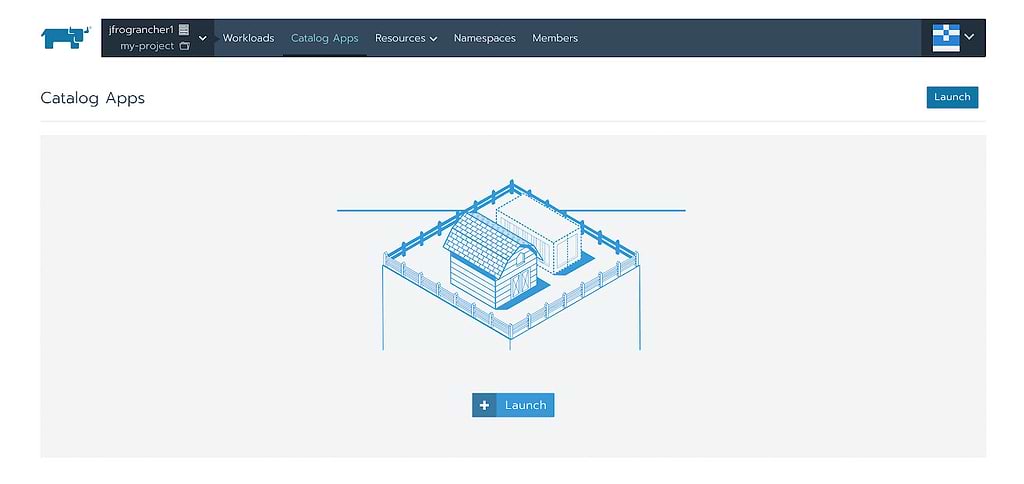Image resolution: width=1024 pixels, height=484 pixels.
Task: Click the cluster icon beside jfrograncher1
Action: click(x=184, y=29)
